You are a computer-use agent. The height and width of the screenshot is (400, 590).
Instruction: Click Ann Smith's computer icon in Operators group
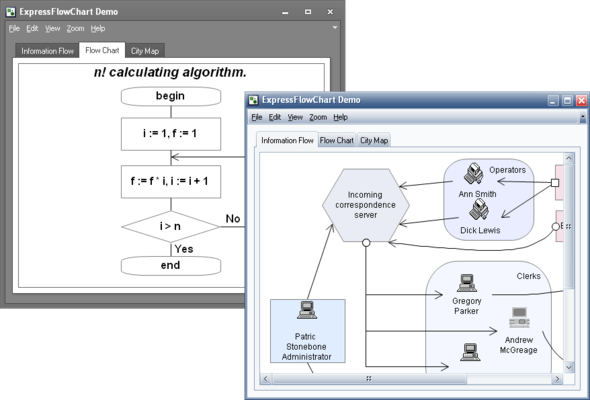click(x=473, y=173)
